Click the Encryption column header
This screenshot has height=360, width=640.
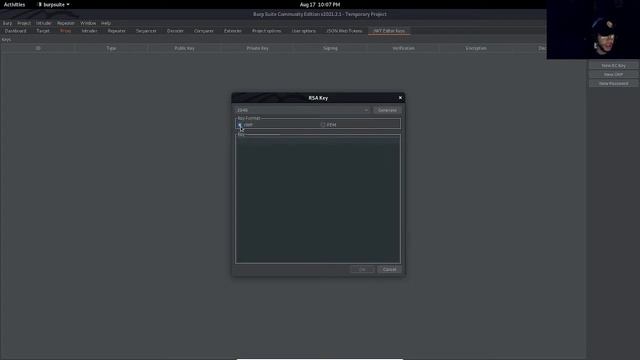476,48
